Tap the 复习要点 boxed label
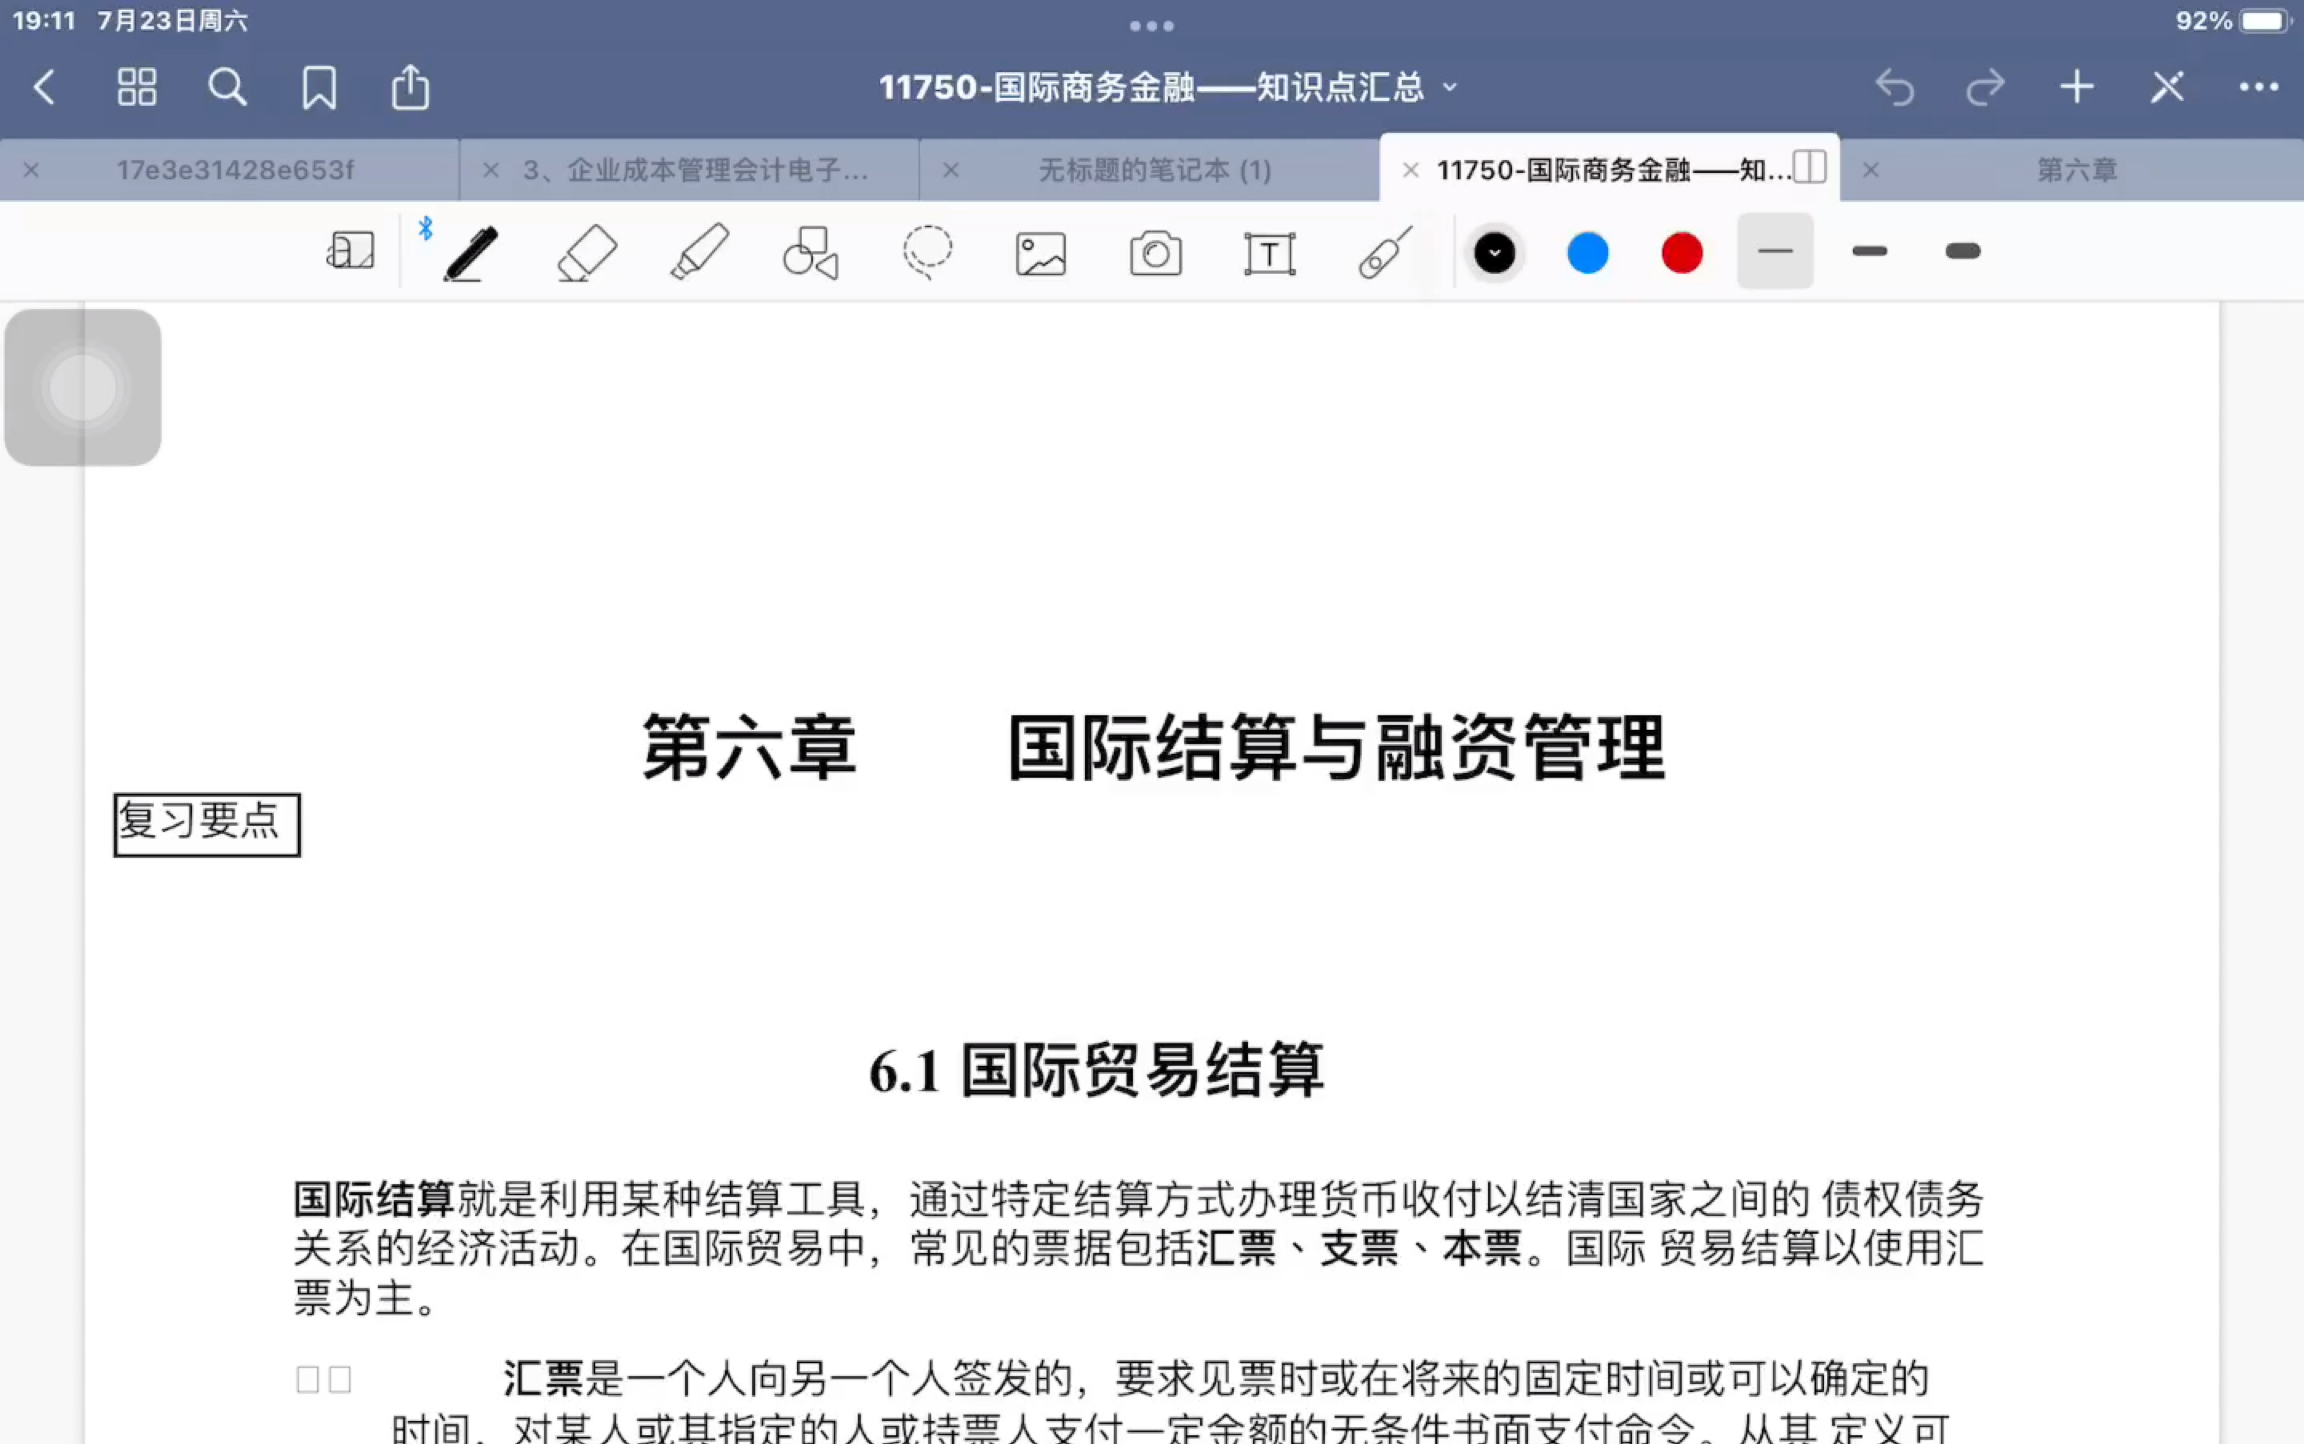2304x1444 pixels. (207, 824)
